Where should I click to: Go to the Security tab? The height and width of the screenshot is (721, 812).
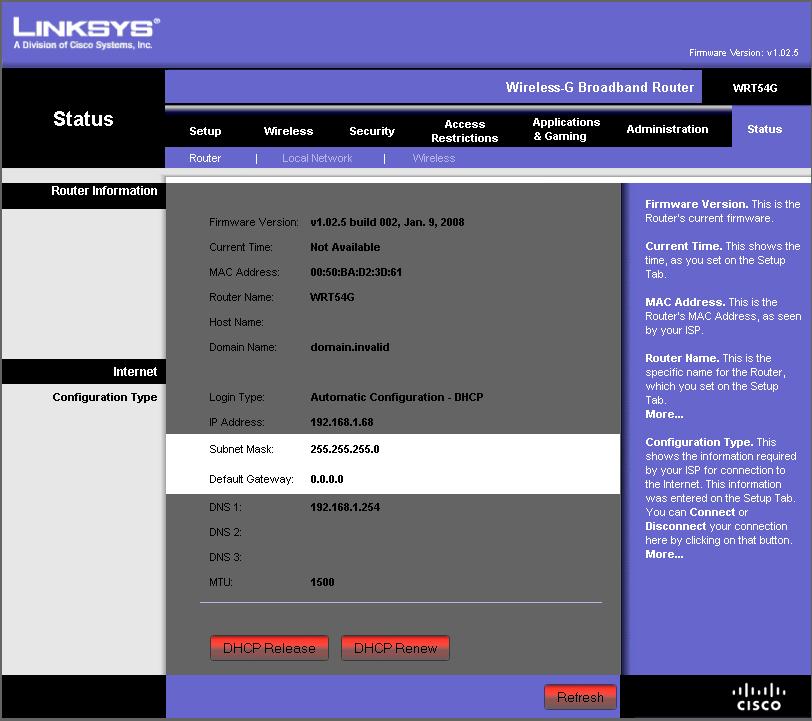coord(372,131)
